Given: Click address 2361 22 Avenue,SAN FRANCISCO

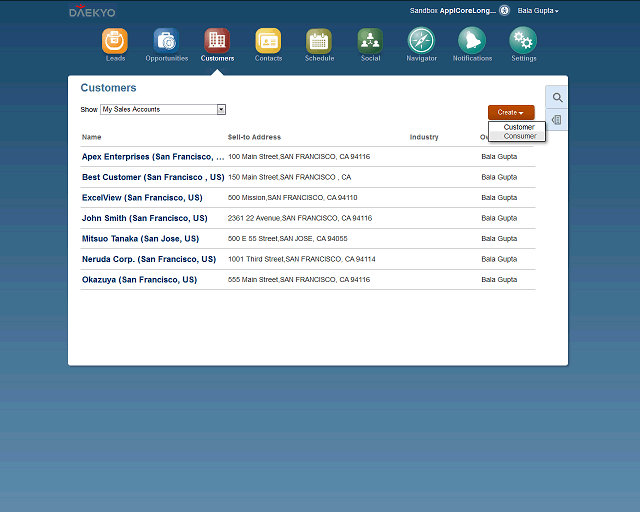Looking at the screenshot, I should click(300, 218).
